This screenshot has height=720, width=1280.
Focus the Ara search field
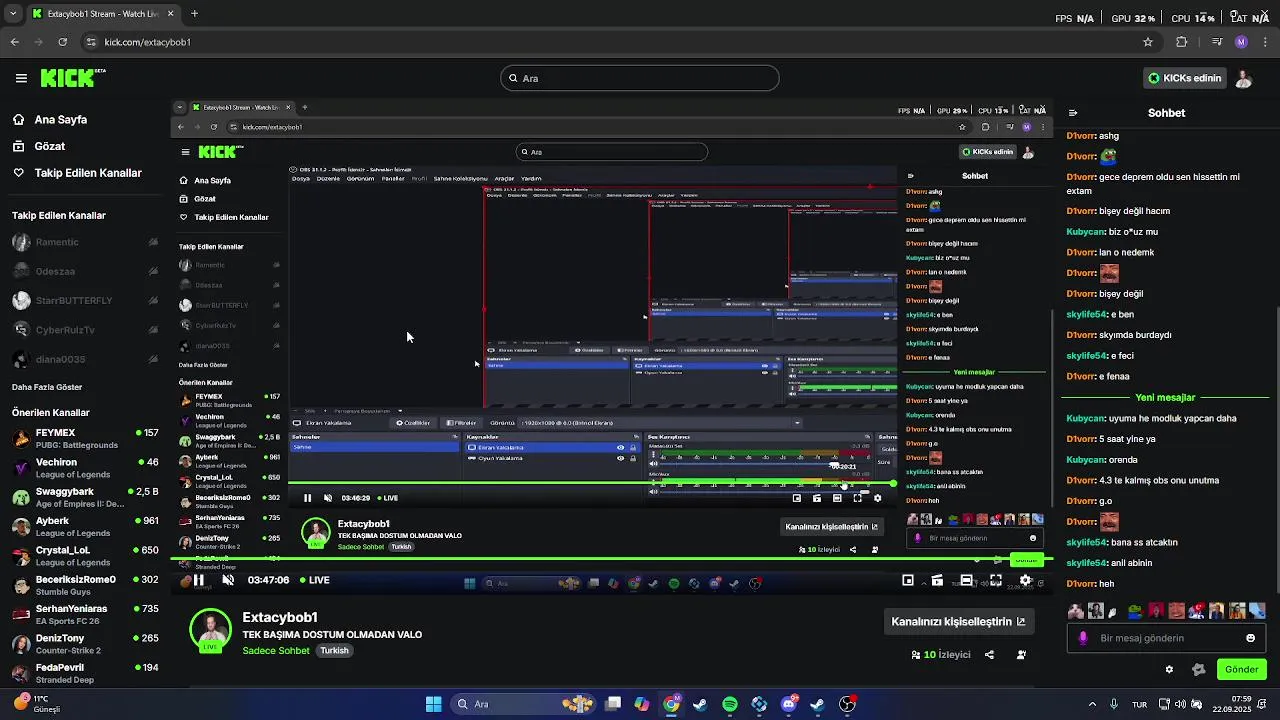click(x=640, y=78)
